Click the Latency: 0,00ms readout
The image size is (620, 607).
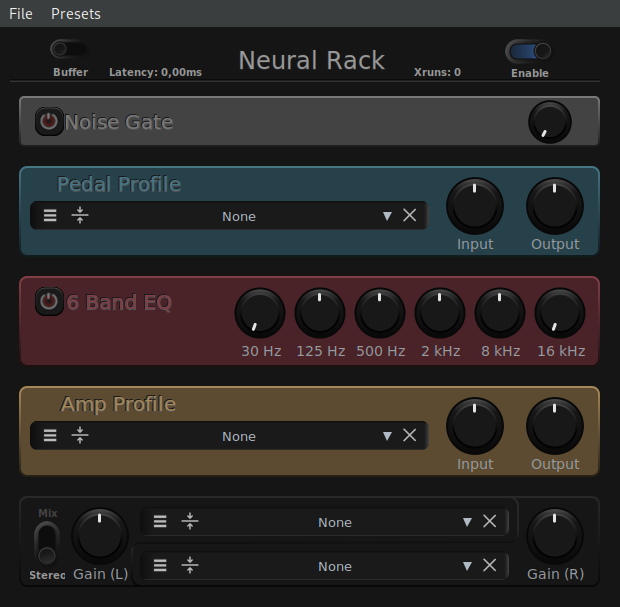155,72
